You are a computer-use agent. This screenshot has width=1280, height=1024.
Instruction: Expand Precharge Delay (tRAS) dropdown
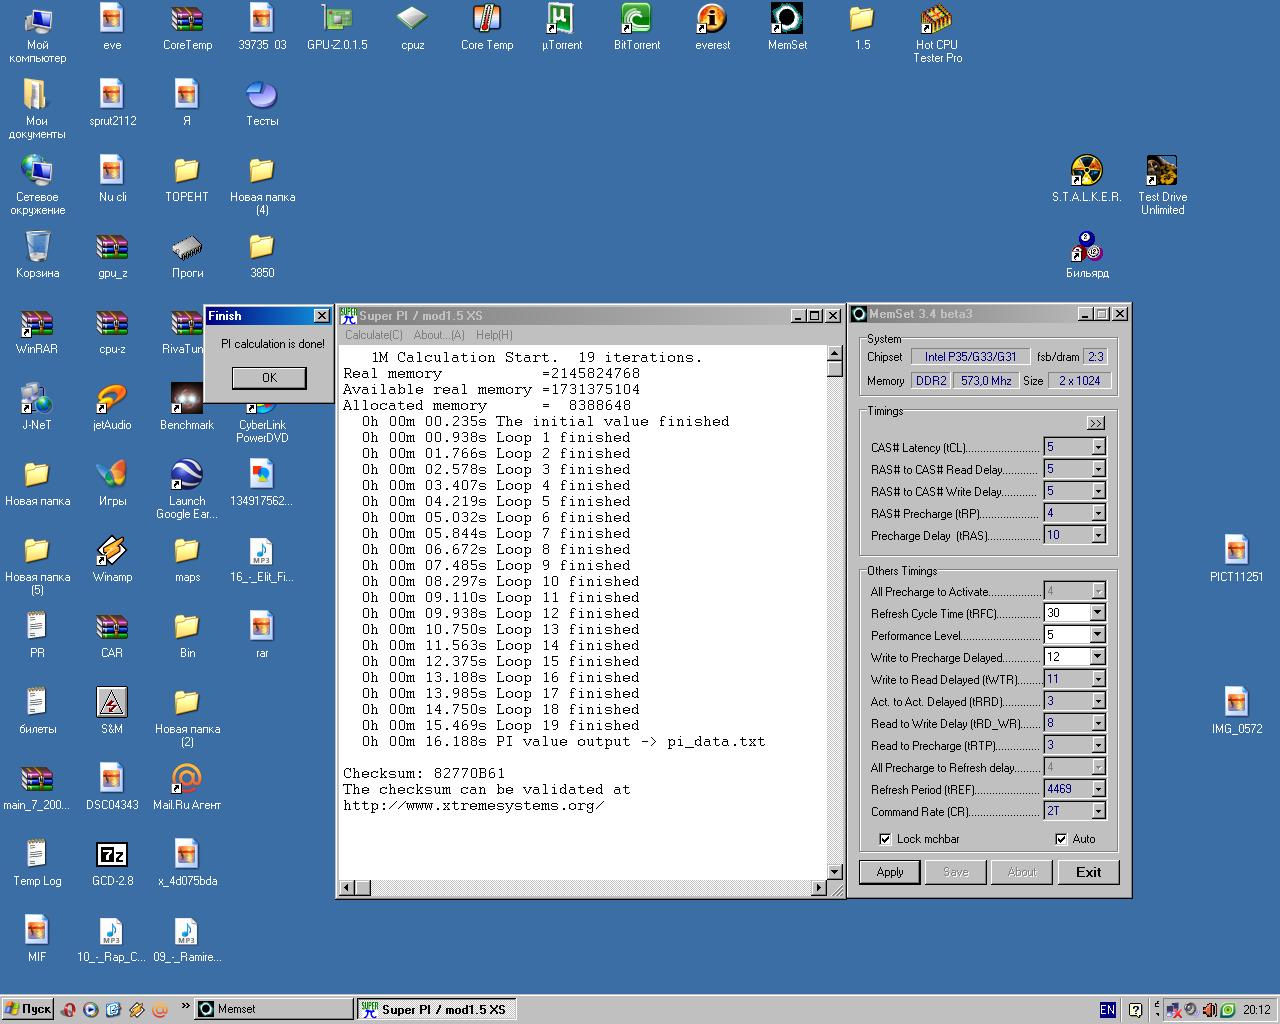coord(1098,535)
